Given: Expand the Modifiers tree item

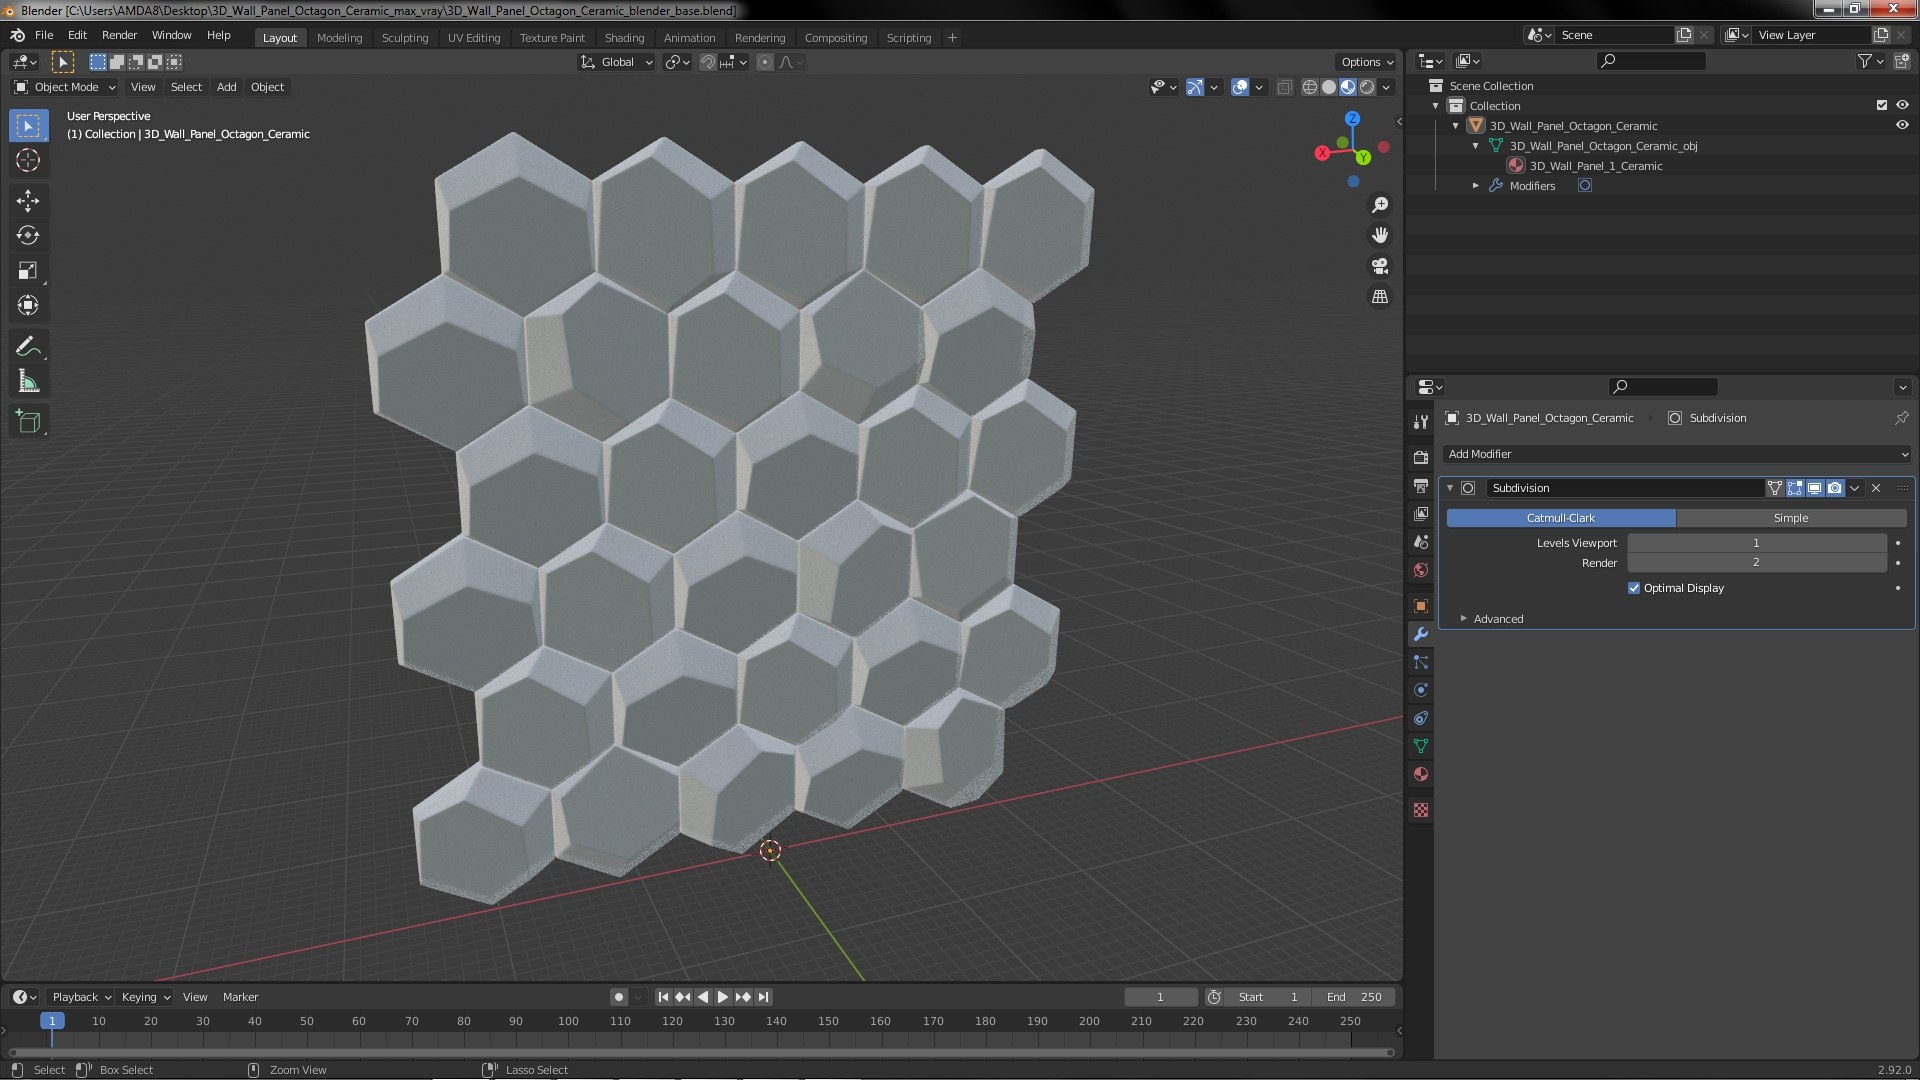Looking at the screenshot, I should pos(1476,186).
